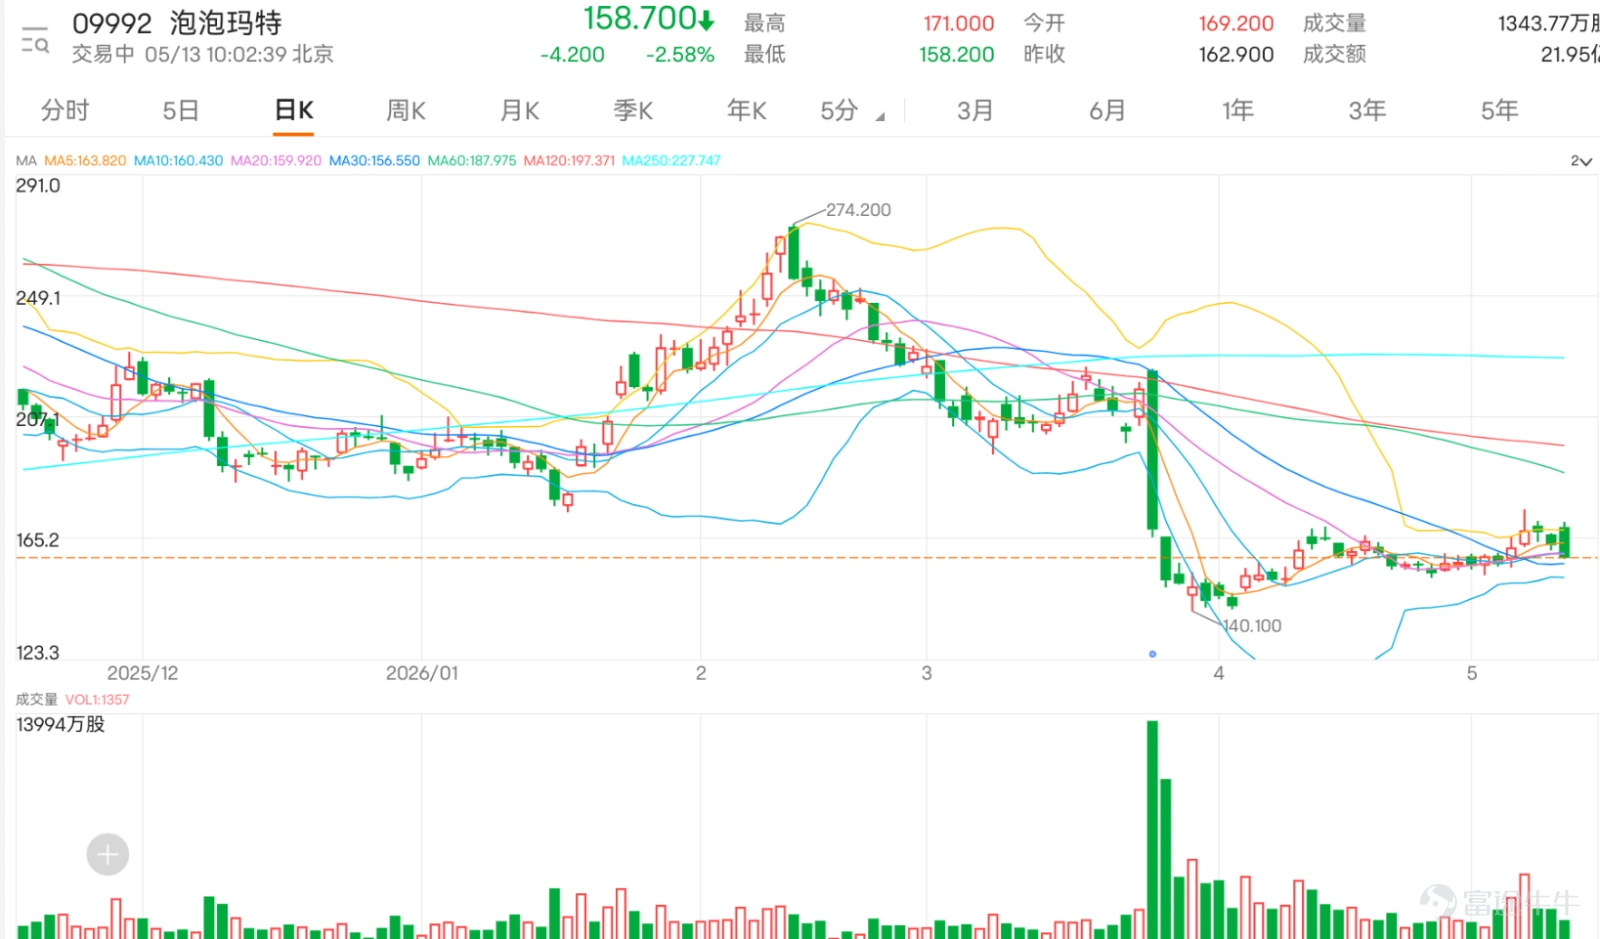The width and height of the screenshot is (1600, 939).
Task: Click the 274.200 high price marker
Action: [x=858, y=210]
